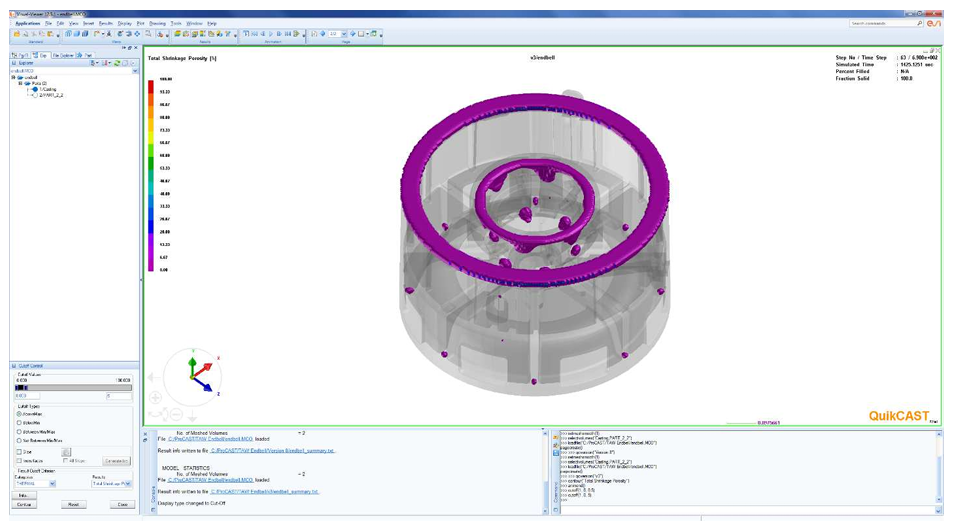Image resolution: width=960 pixels, height=526 pixels.
Task: Click the Generate button
Action: [x=116, y=460]
